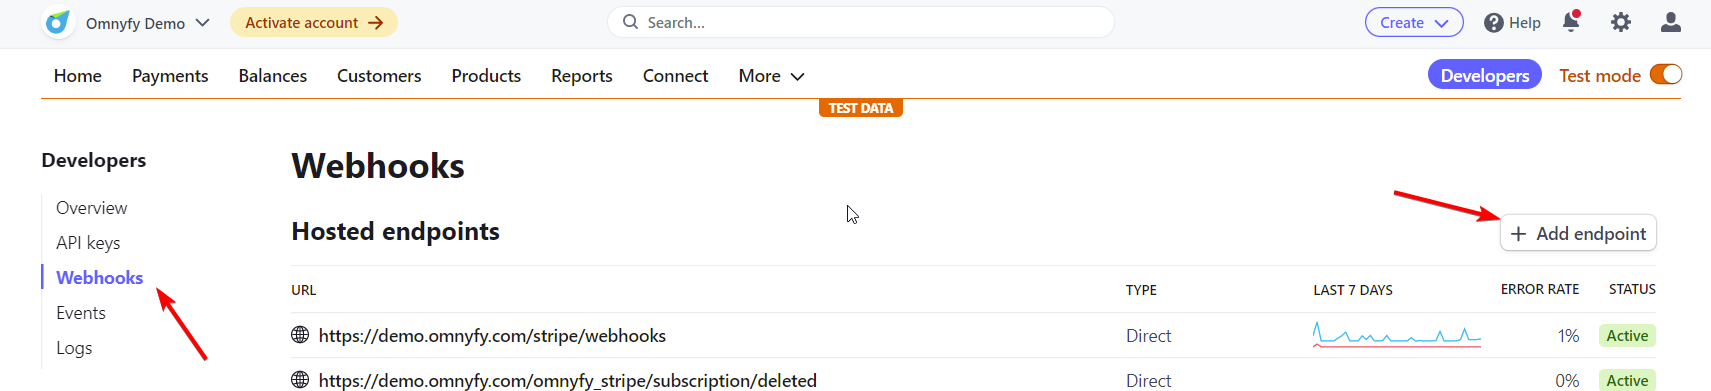Go to the Payments tab
The height and width of the screenshot is (391, 1711).
[x=170, y=76]
